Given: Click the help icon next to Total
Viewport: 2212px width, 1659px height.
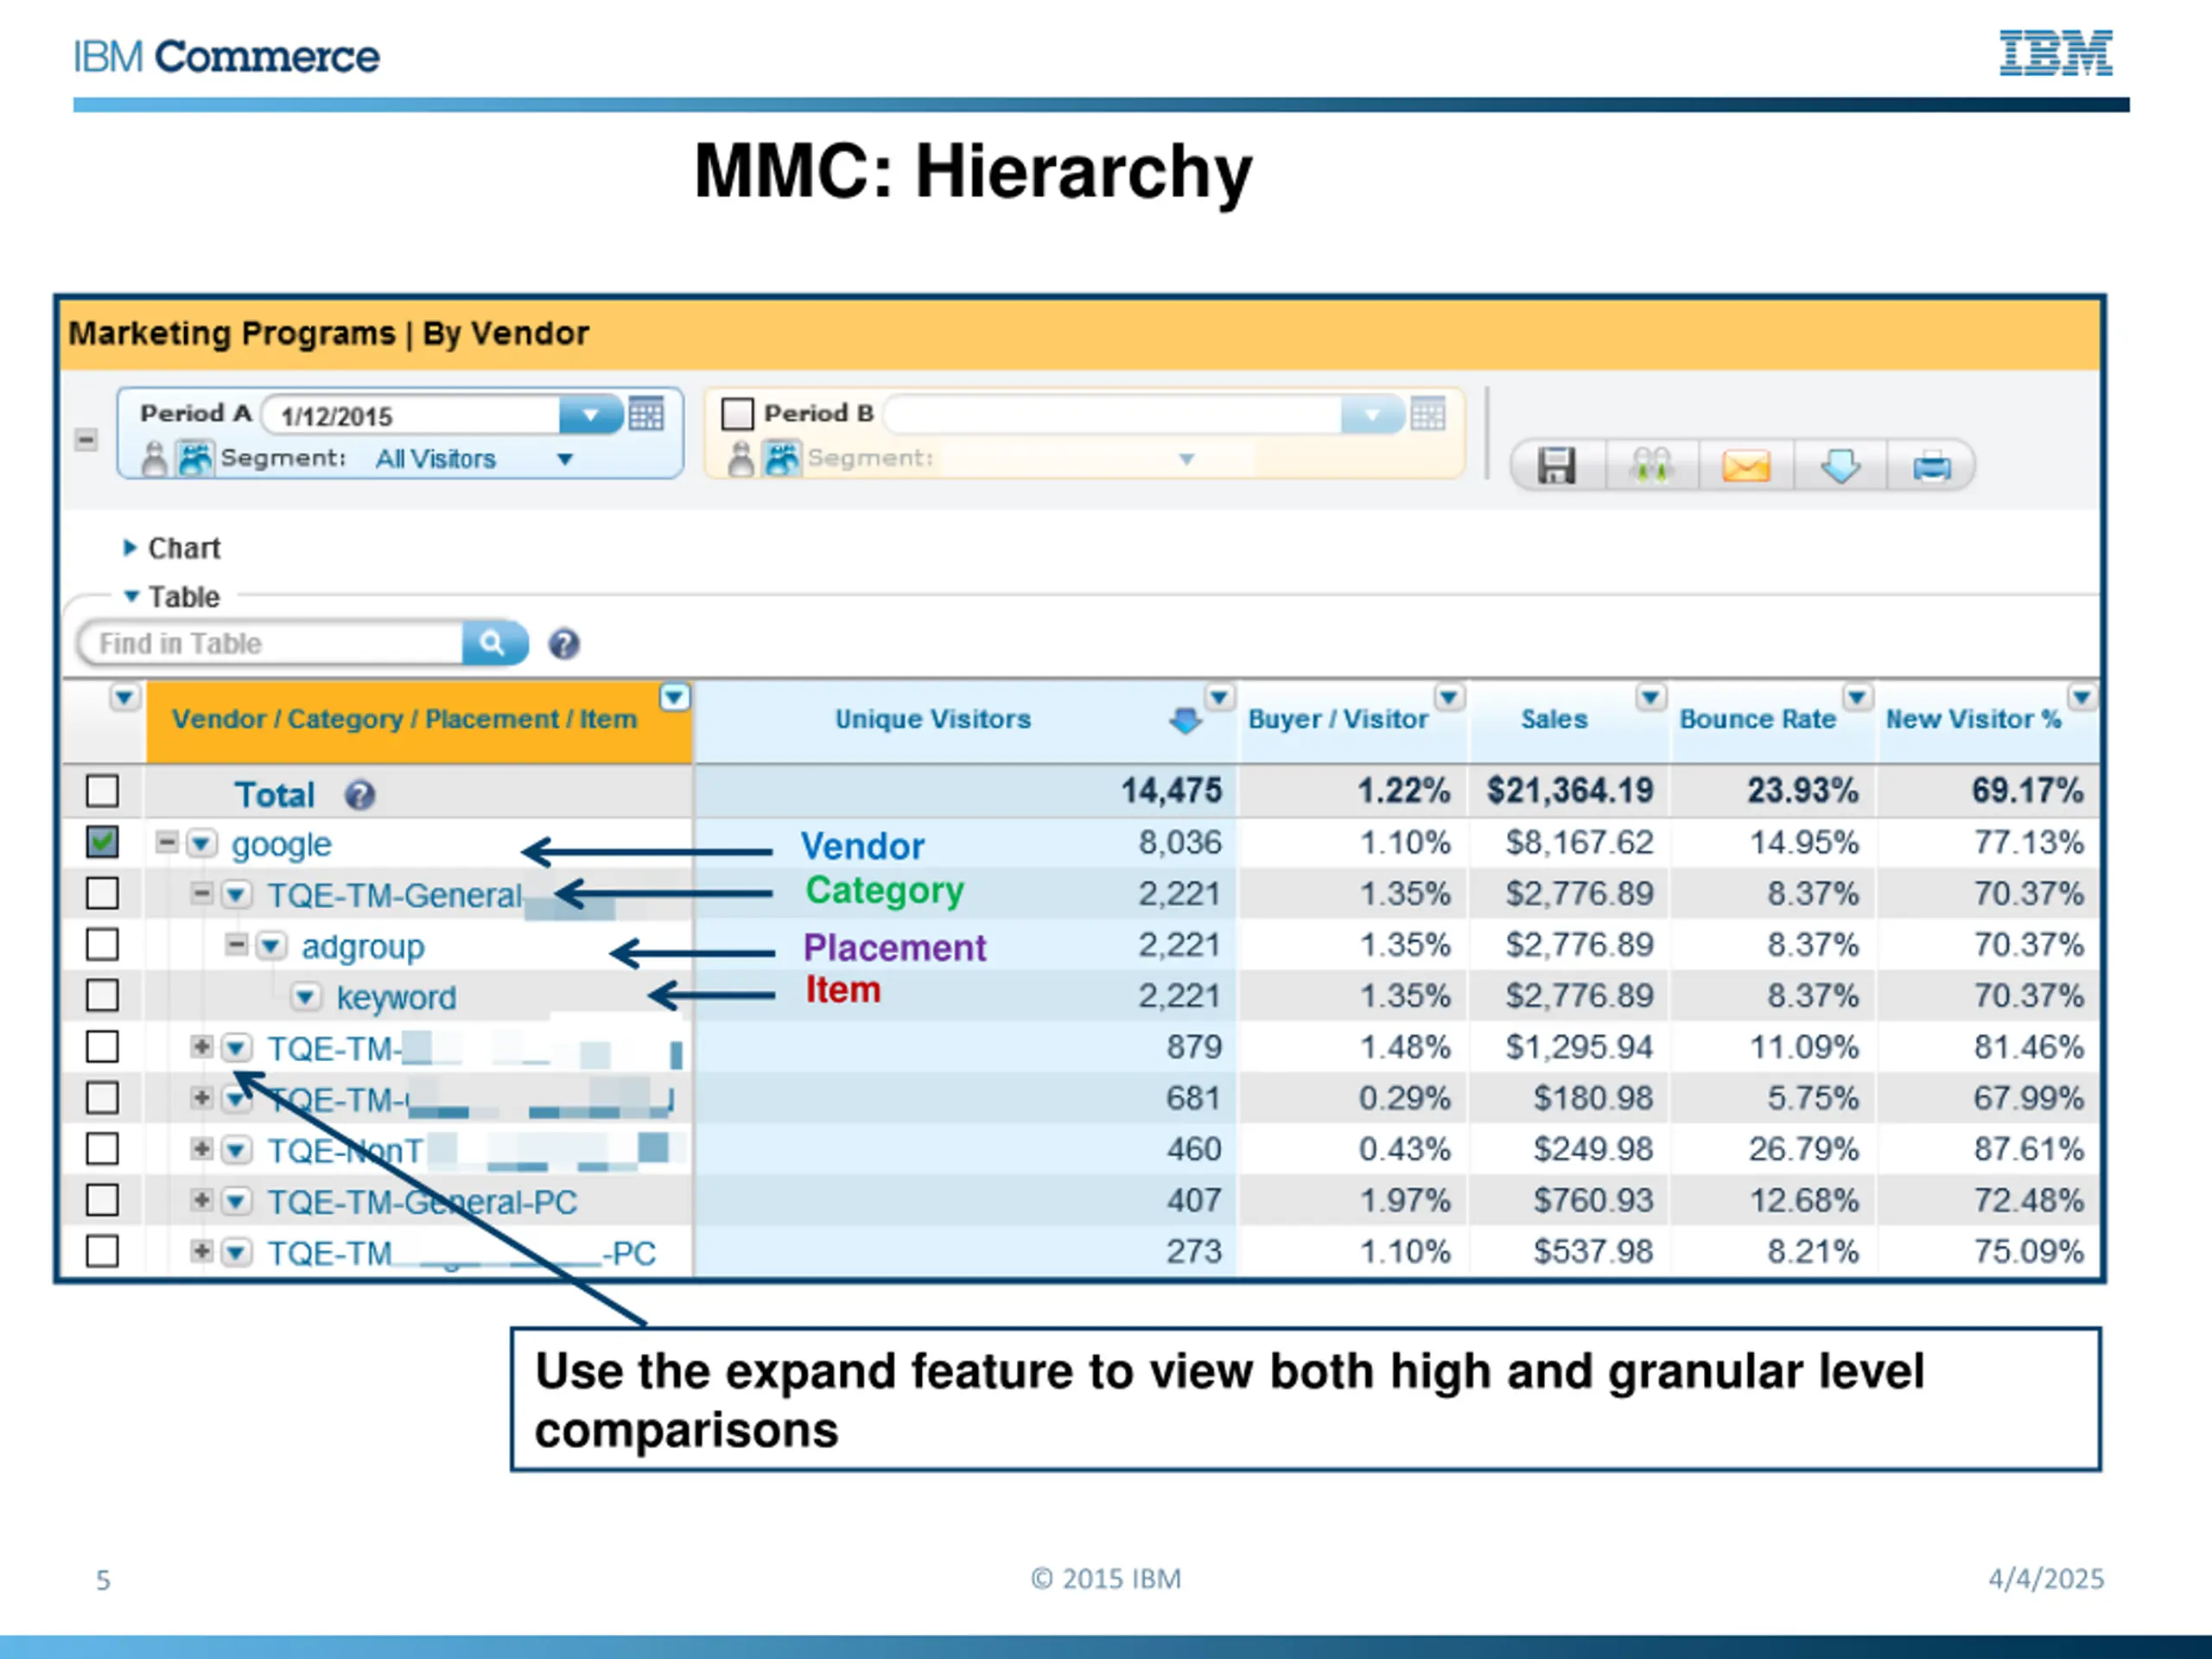Looking at the screenshot, I should (360, 796).
